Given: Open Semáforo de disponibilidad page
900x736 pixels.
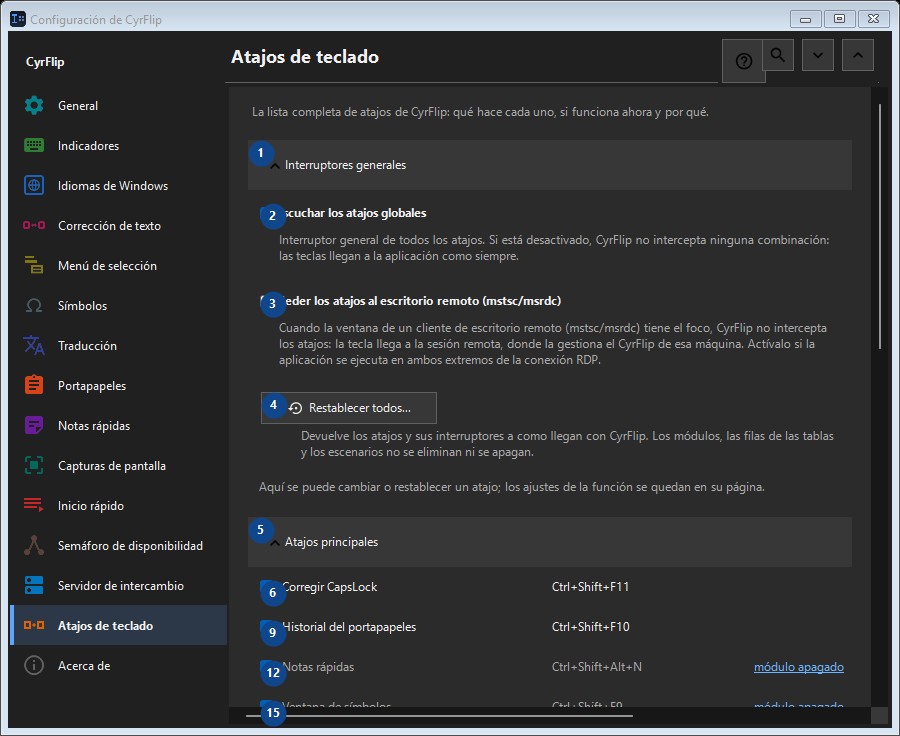Looking at the screenshot, I should point(118,545).
